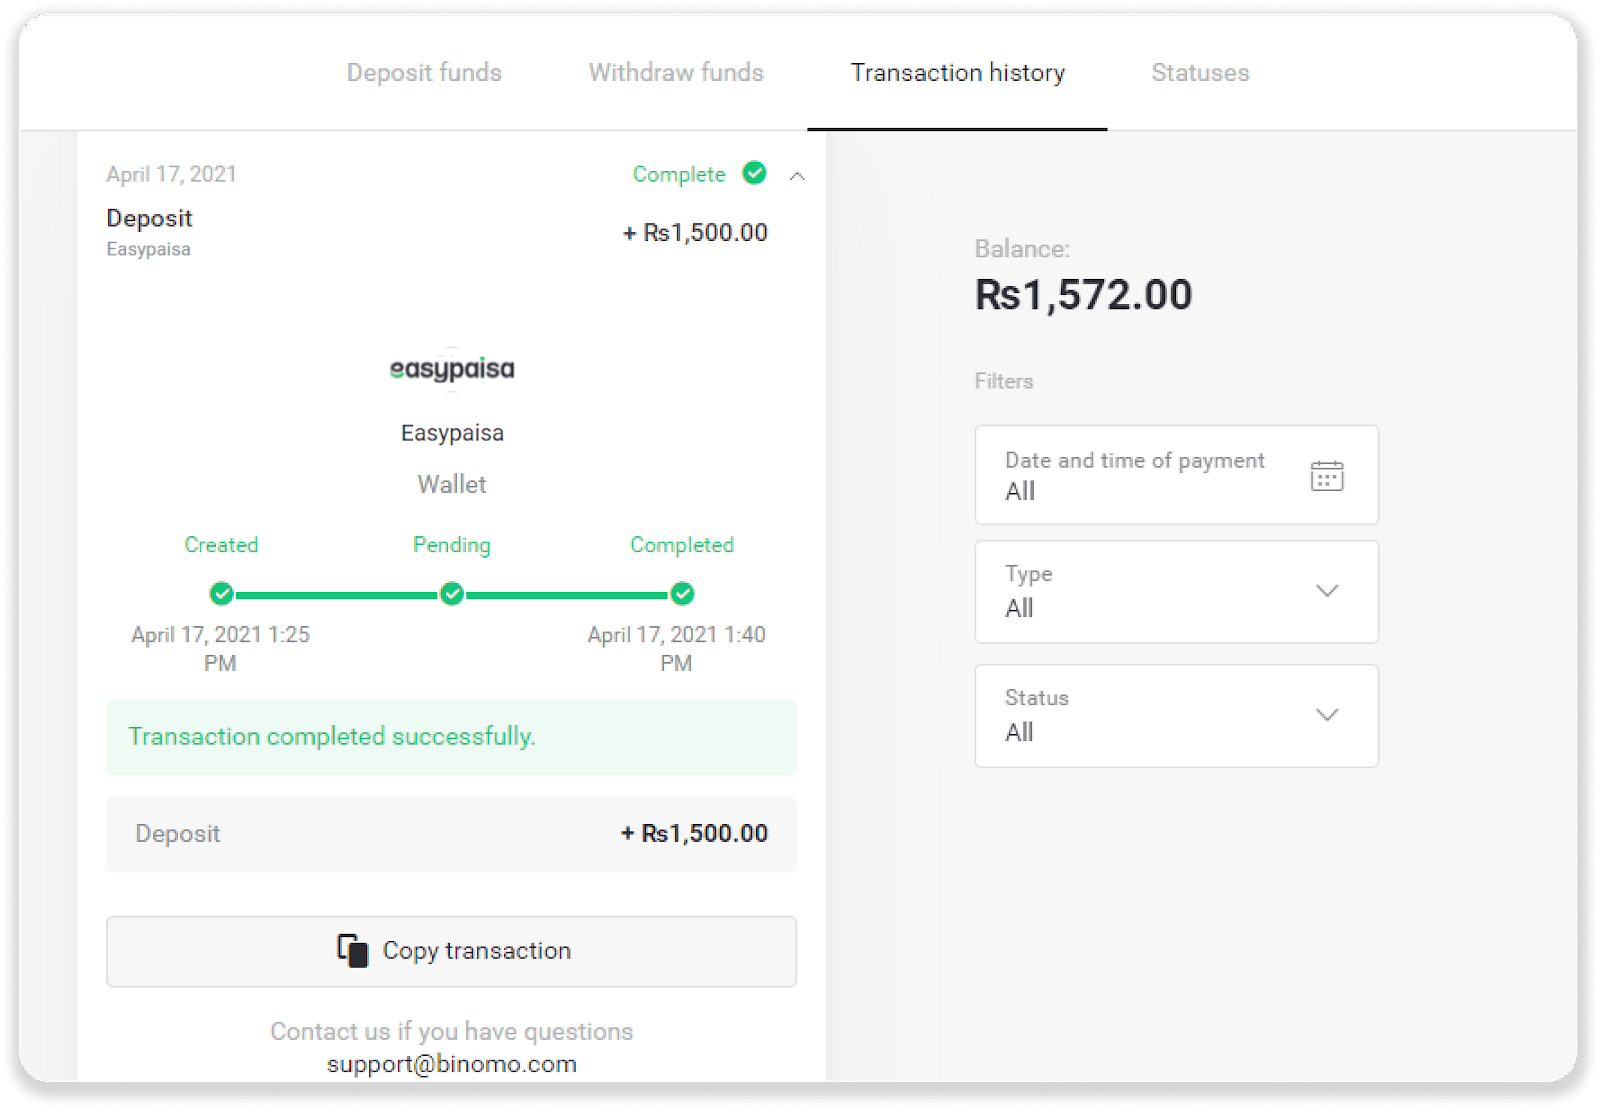Viewport: 1600px width, 1110px height.
Task: Switch to the Deposit funds tab
Action: pos(424,73)
